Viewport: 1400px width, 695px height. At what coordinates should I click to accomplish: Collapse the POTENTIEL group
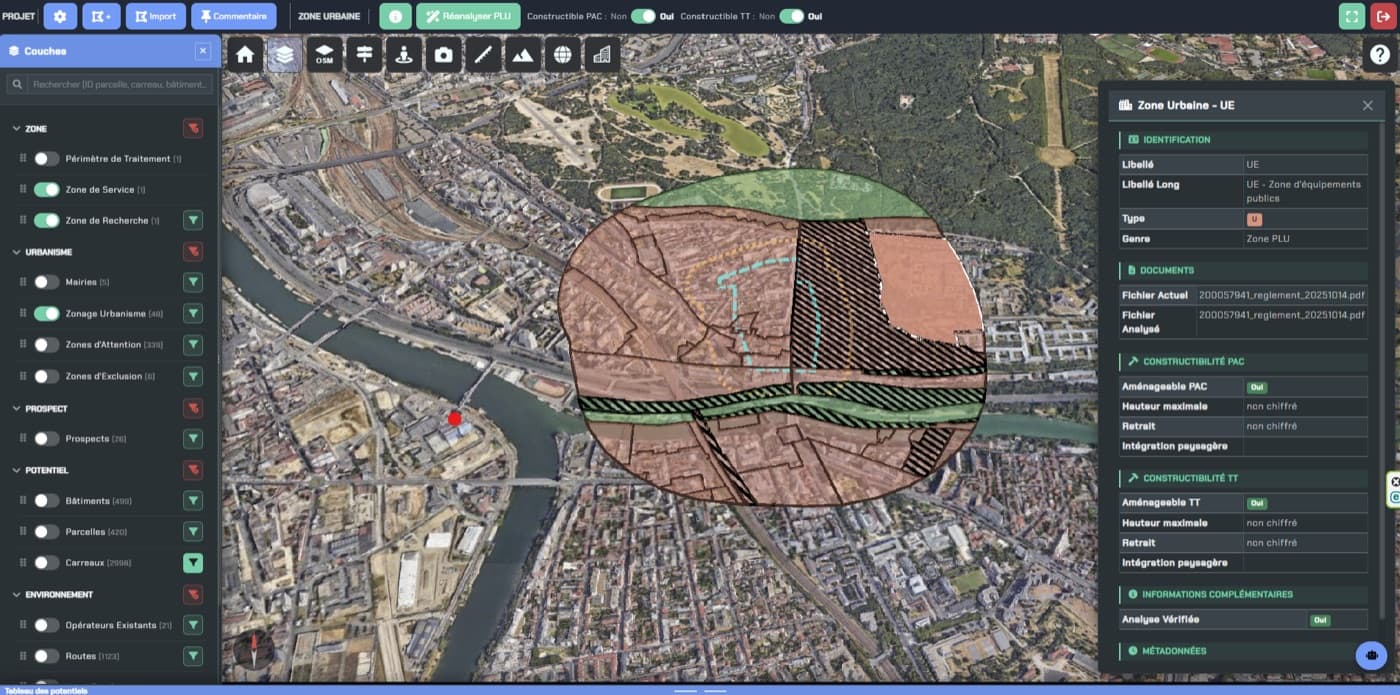(x=17, y=470)
